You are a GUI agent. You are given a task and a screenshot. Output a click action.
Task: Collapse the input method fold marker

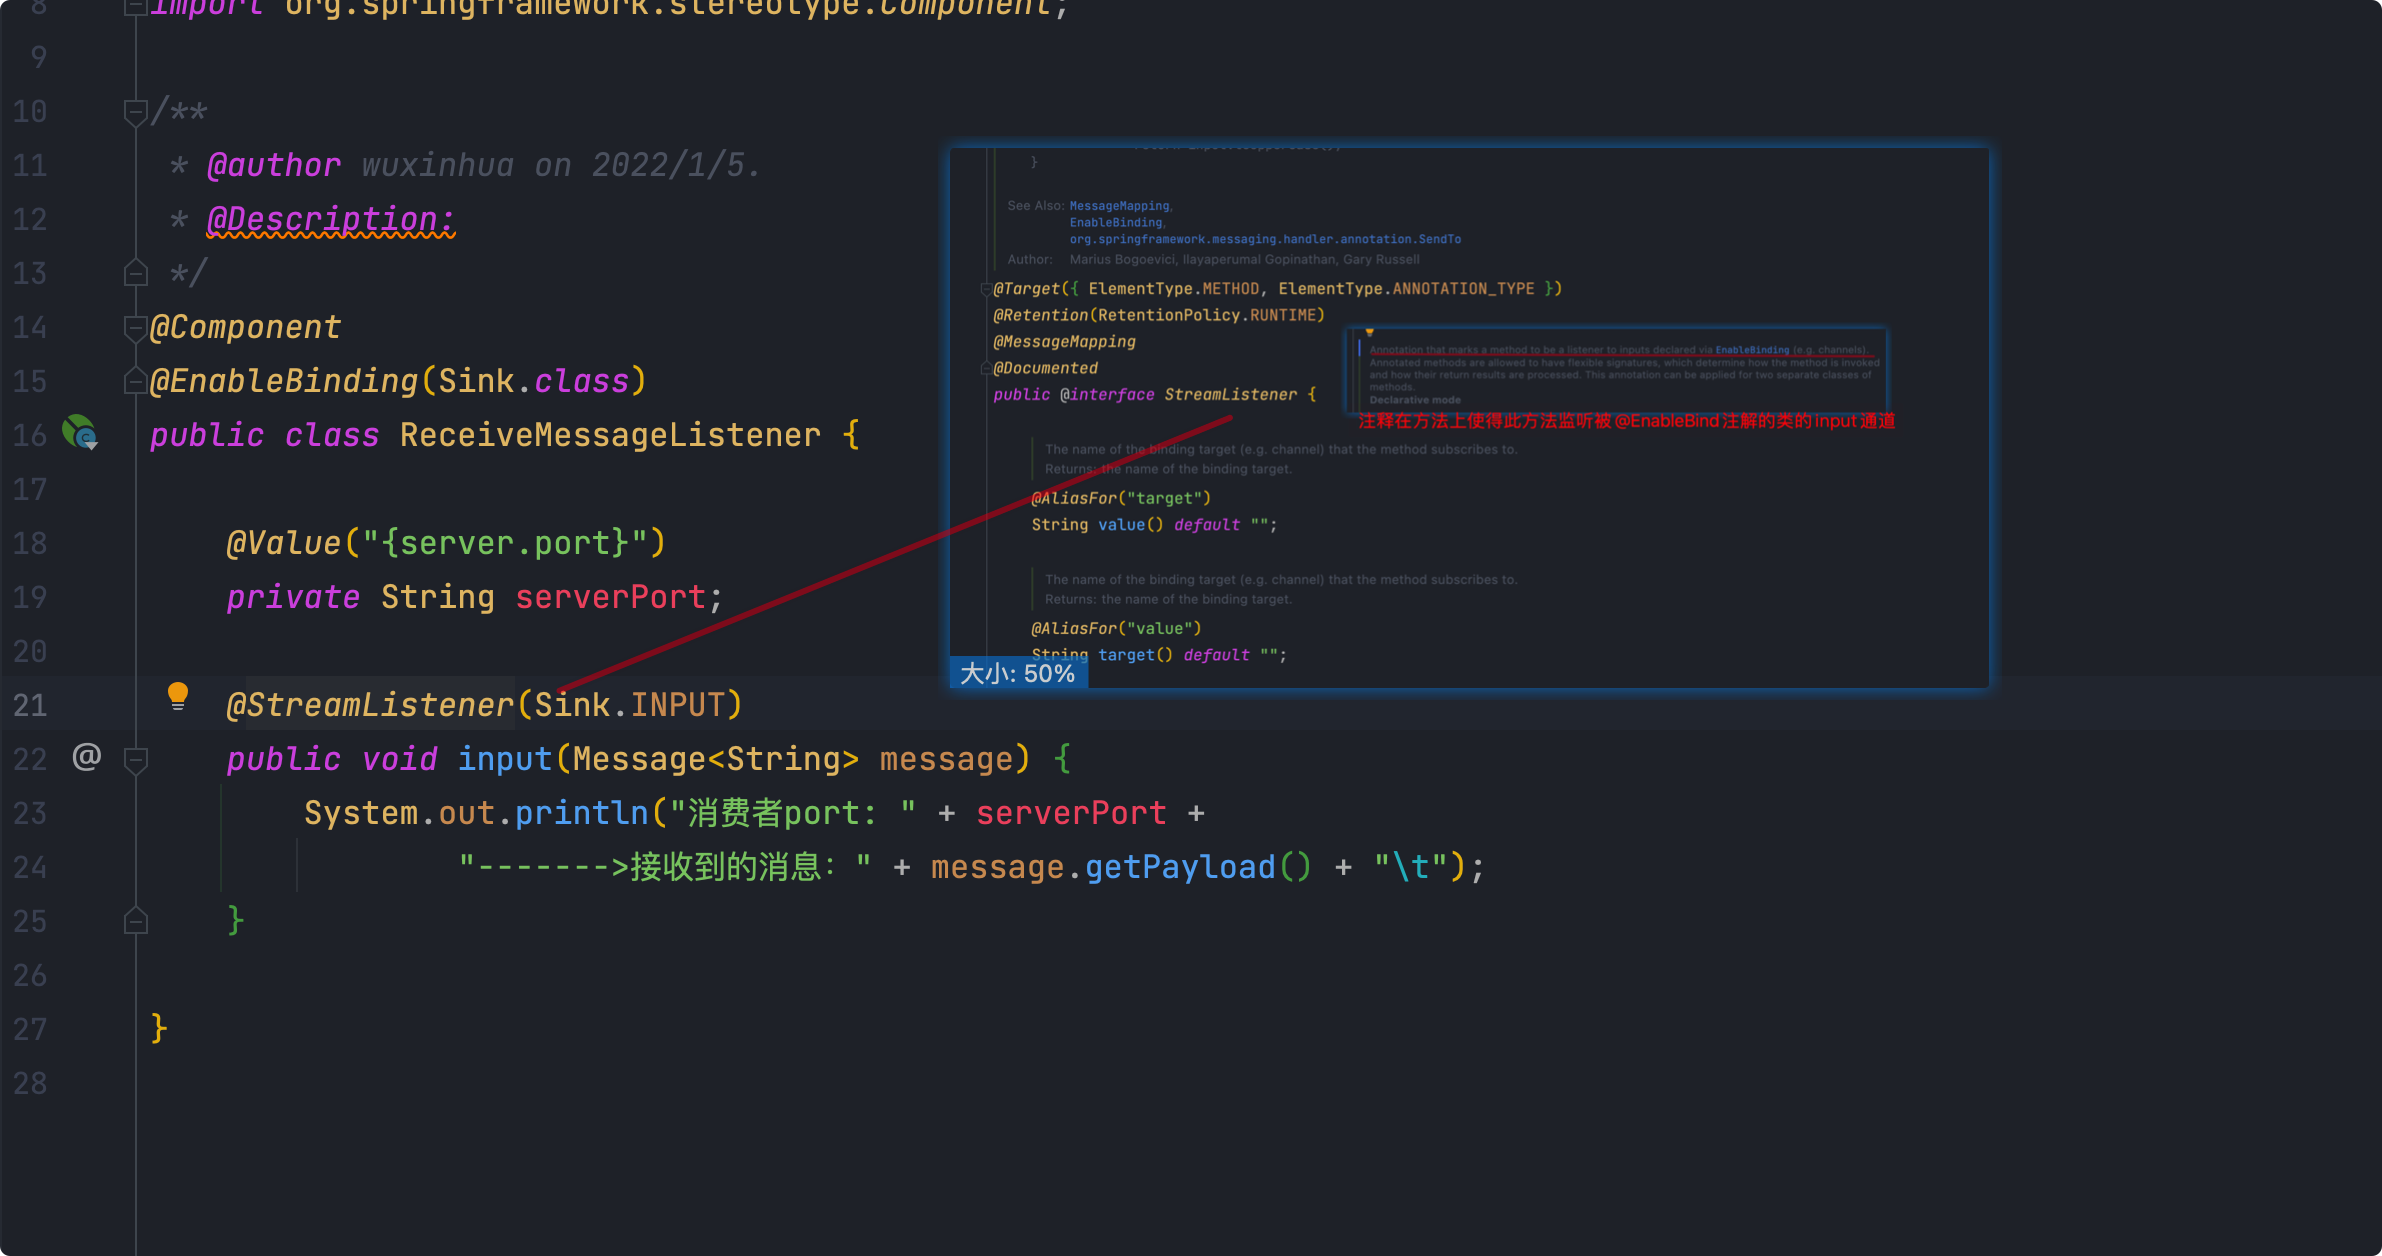(136, 760)
